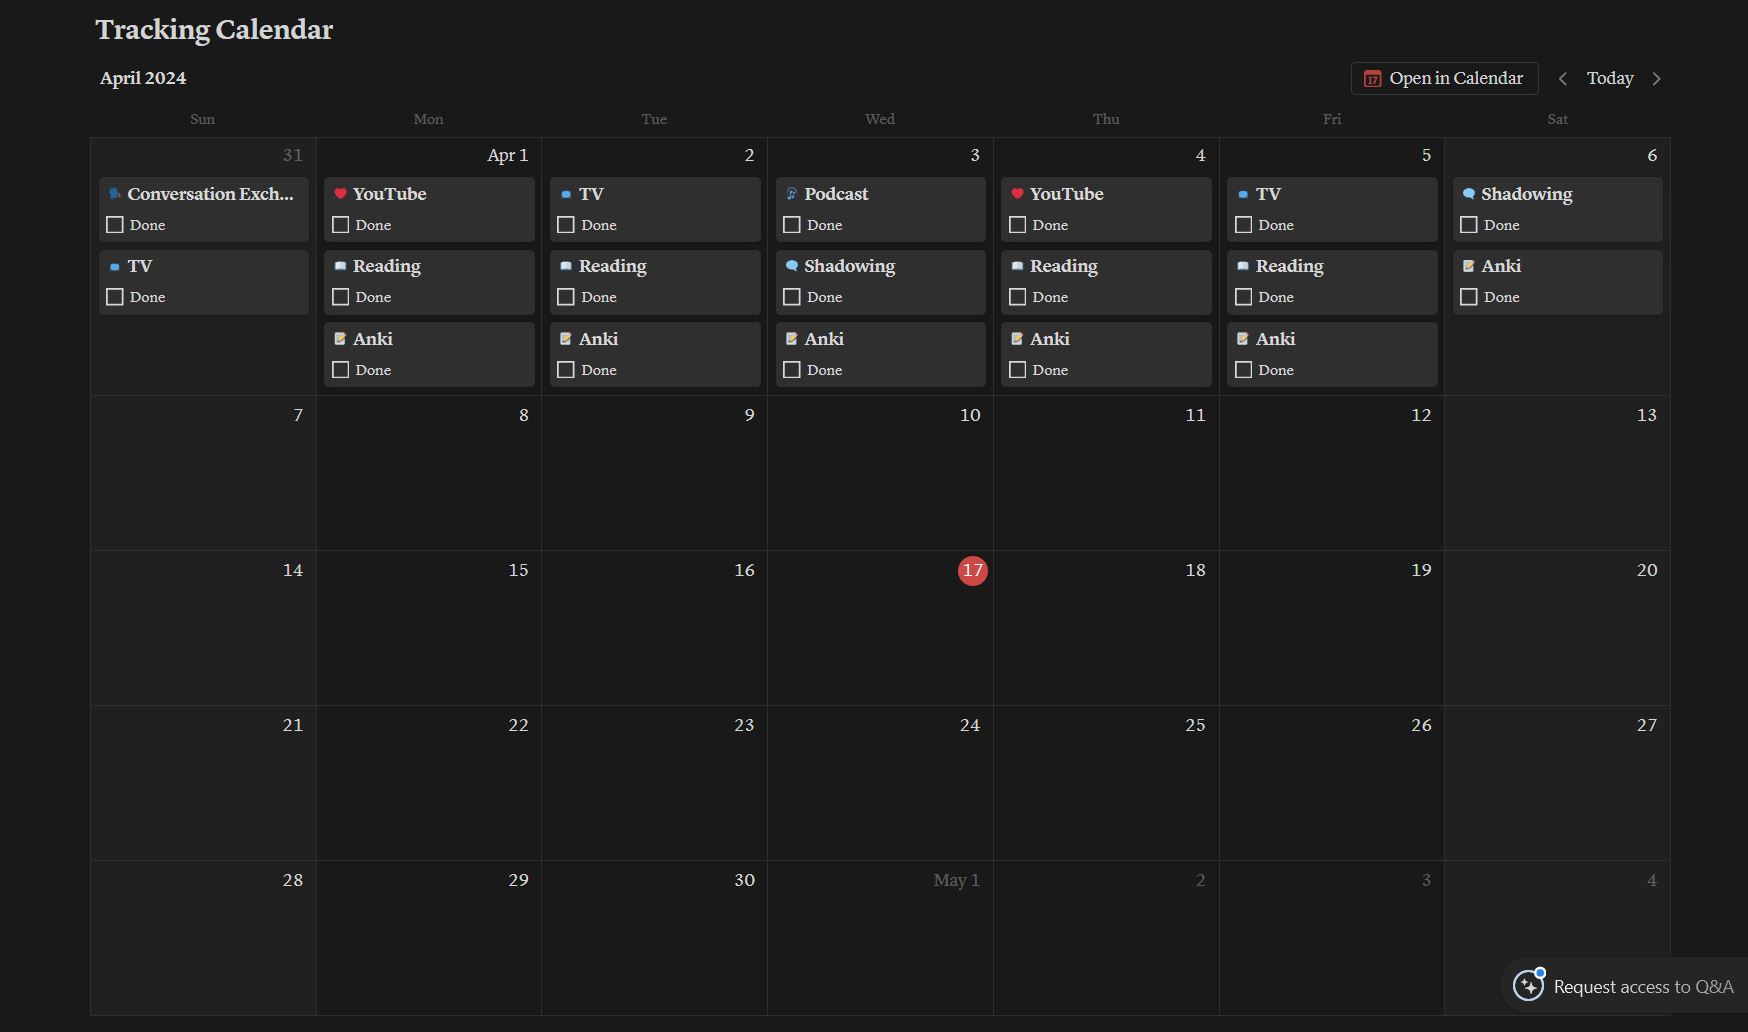Click the speech bubble icon on April 6 Shadowing
This screenshot has width=1748, height=1032.
(1468, 194)
